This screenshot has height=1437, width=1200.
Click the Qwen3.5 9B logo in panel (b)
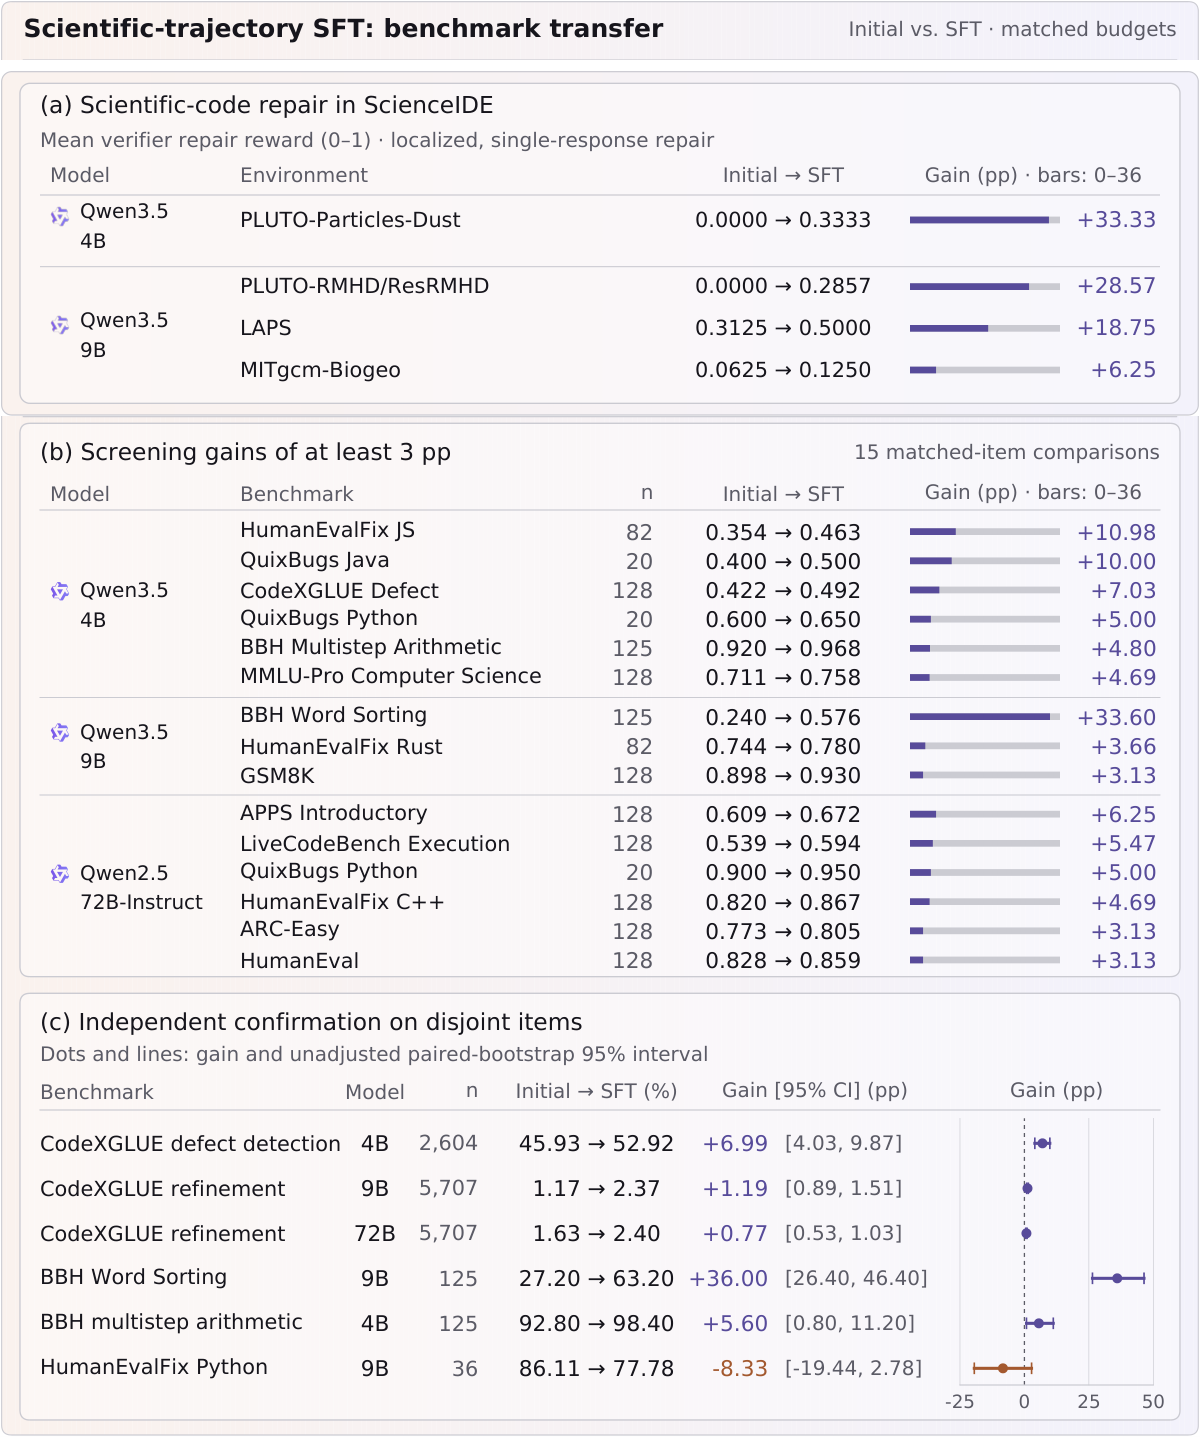[x=60, y=733]
